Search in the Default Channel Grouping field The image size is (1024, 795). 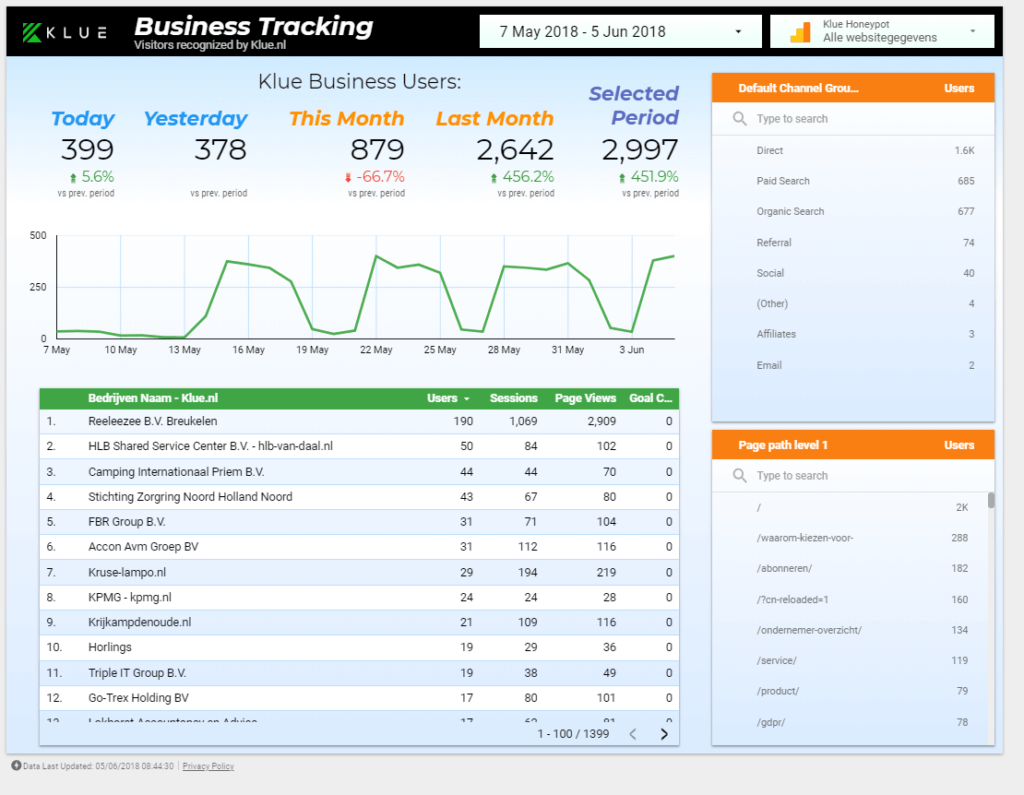(x=853, y=118)
